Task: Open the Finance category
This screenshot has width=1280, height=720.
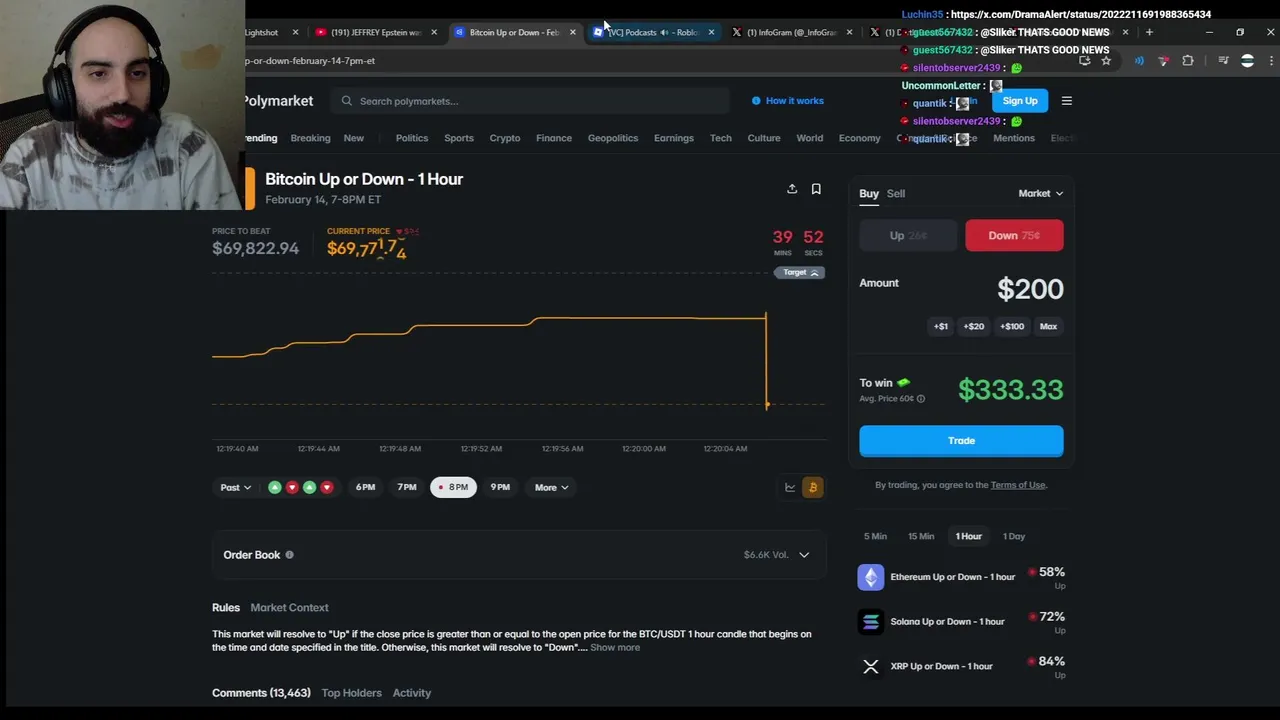Action: click(x=554, y=138)
